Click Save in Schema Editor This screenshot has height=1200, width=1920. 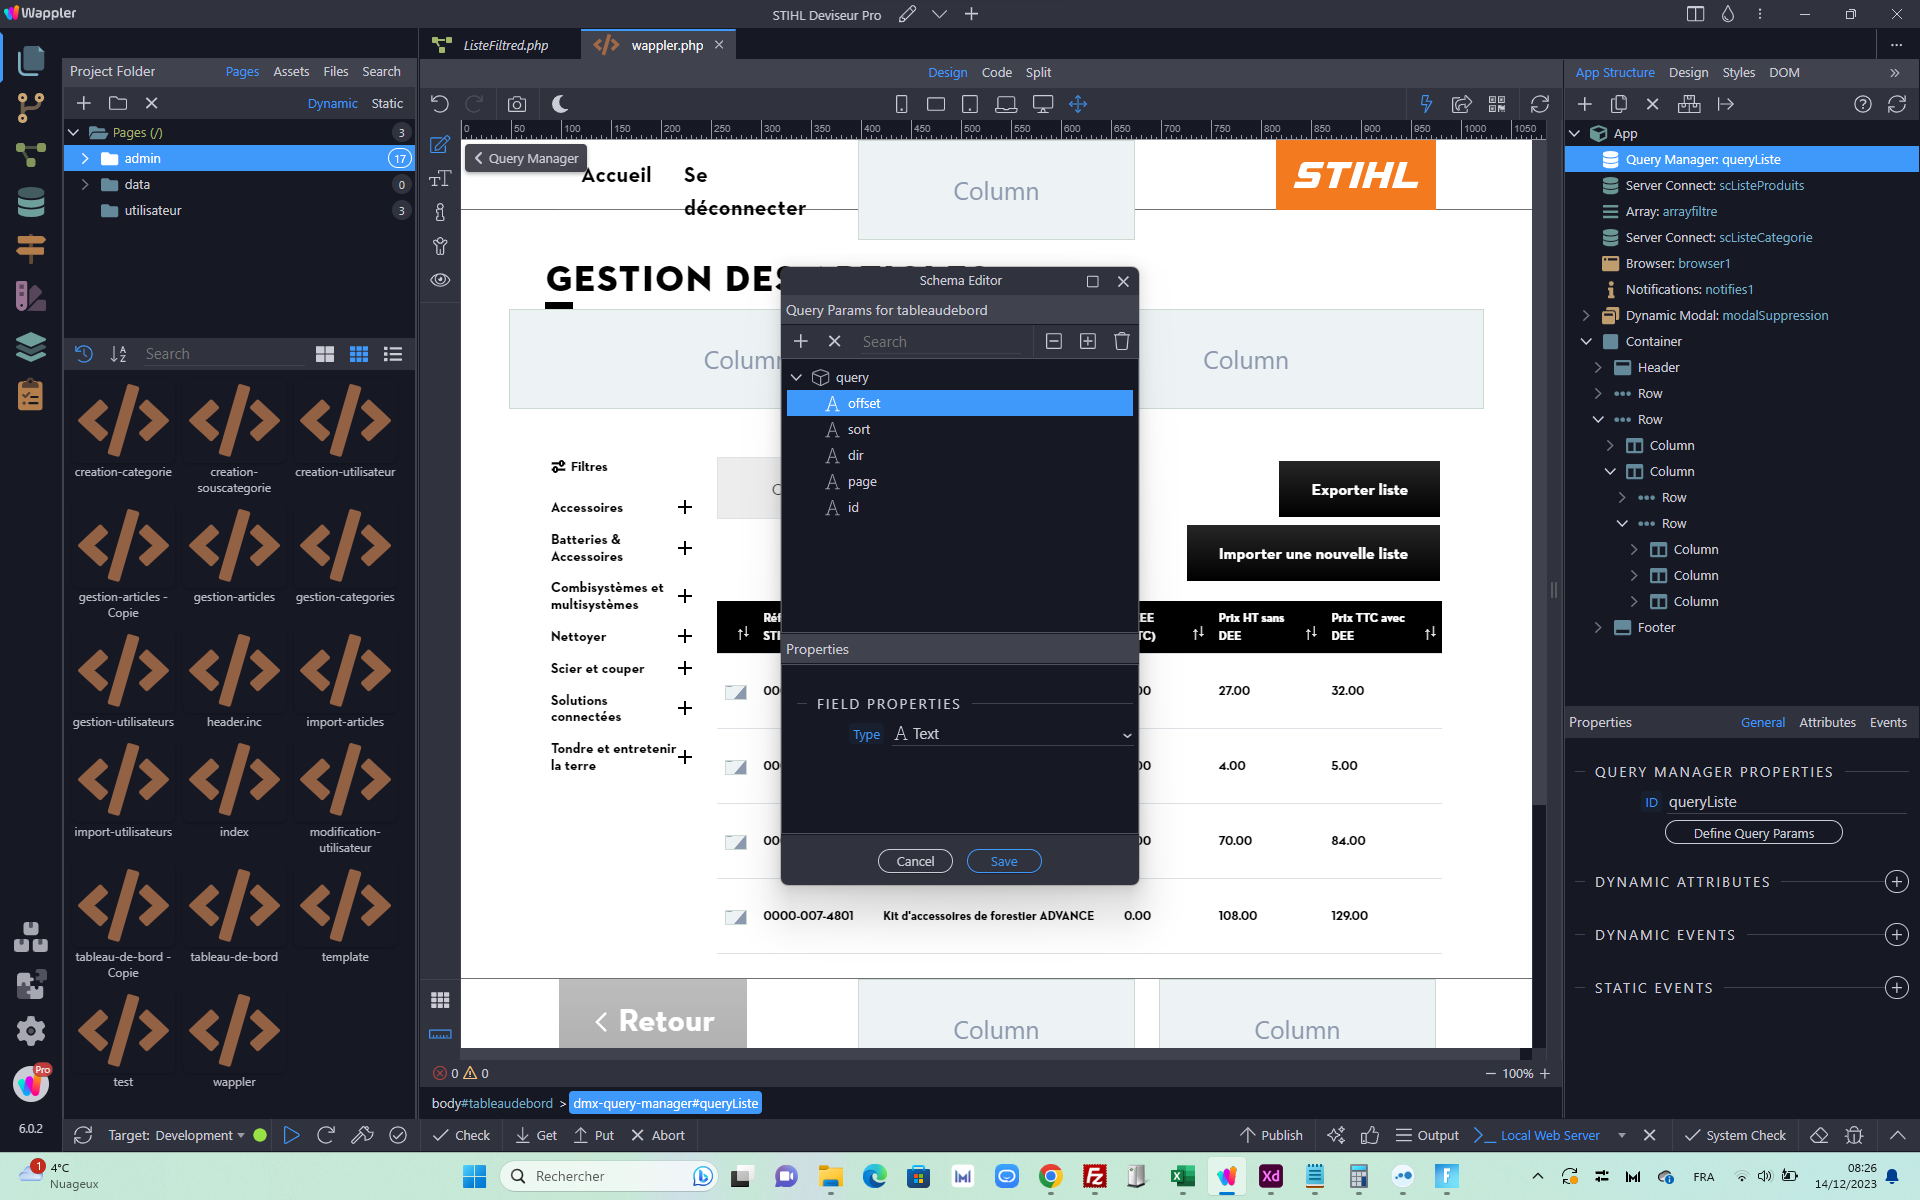click(1004, 861)
